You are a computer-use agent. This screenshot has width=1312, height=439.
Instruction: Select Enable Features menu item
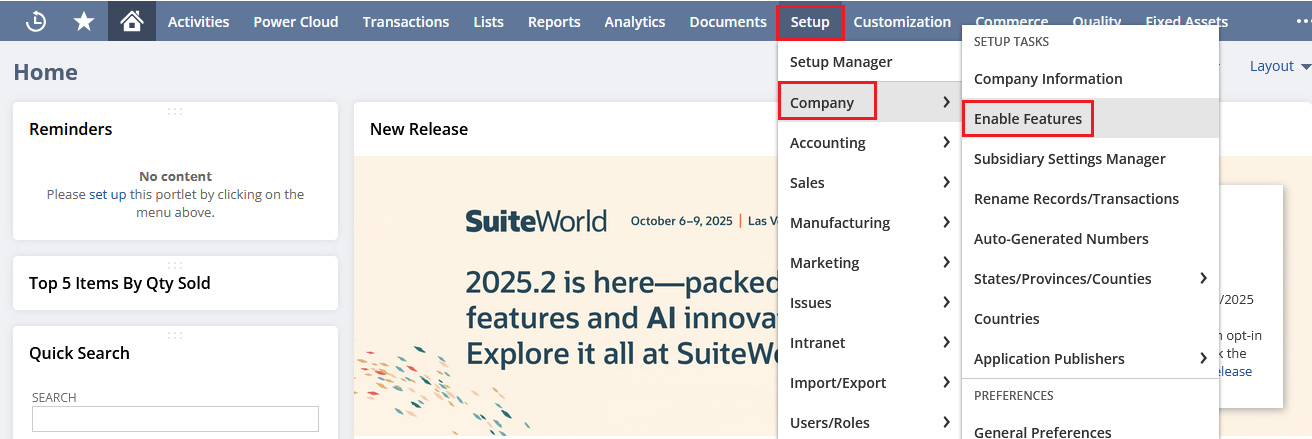coord(1027,119)
